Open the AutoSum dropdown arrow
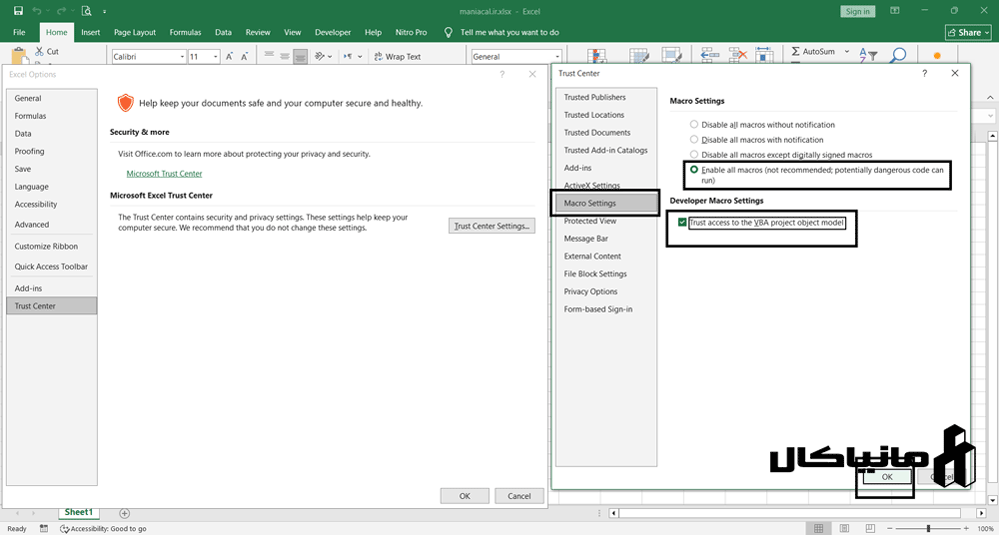This screenshot has width=1000, height=537. [846, 51]
